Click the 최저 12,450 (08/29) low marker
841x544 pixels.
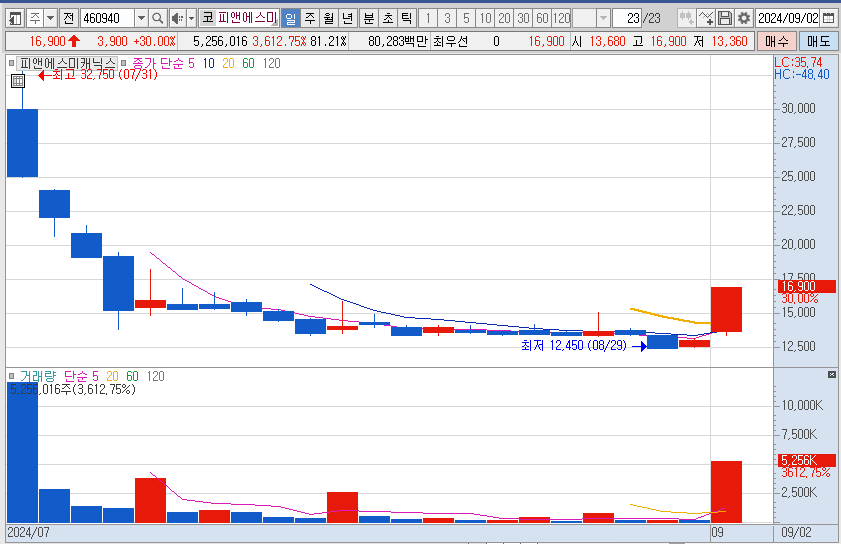(584, 346)
